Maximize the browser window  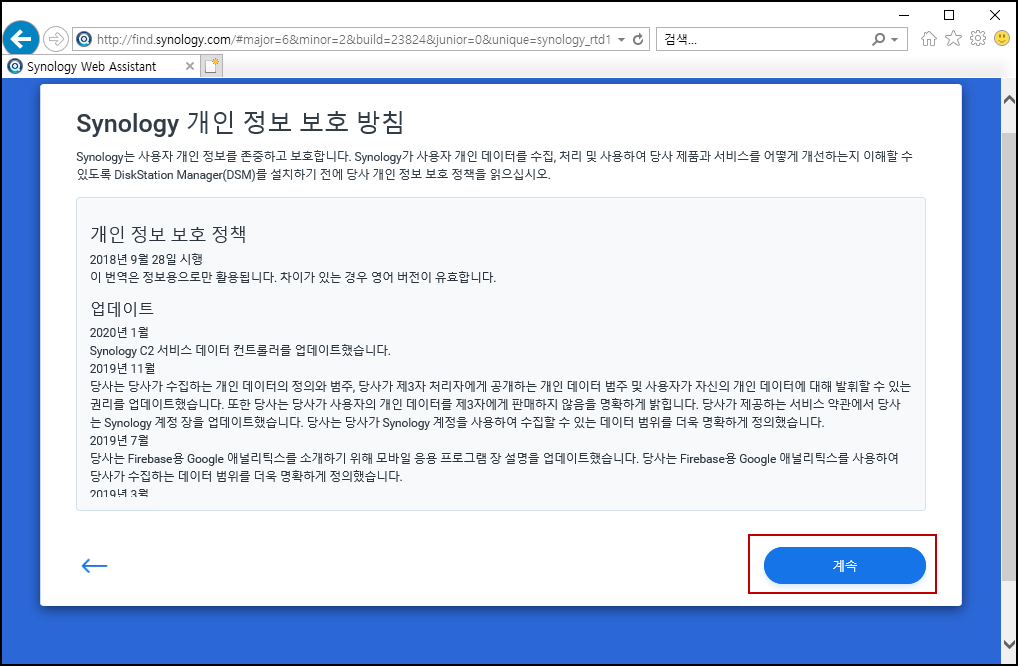click(x=949, y=14)
